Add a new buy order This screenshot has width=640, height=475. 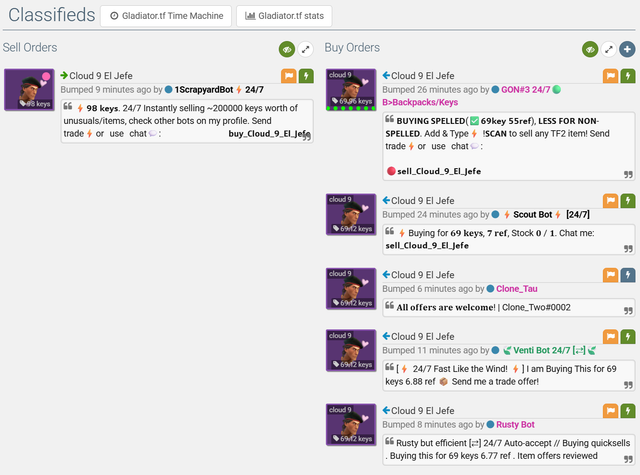[x=627, y=49]
